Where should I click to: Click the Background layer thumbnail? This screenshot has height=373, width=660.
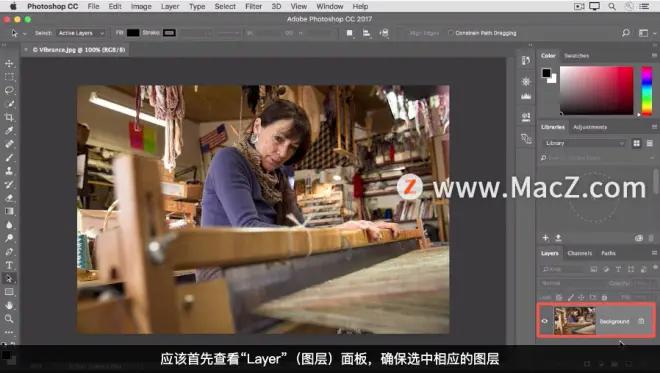pyautogui.click(x=575, y=321)
